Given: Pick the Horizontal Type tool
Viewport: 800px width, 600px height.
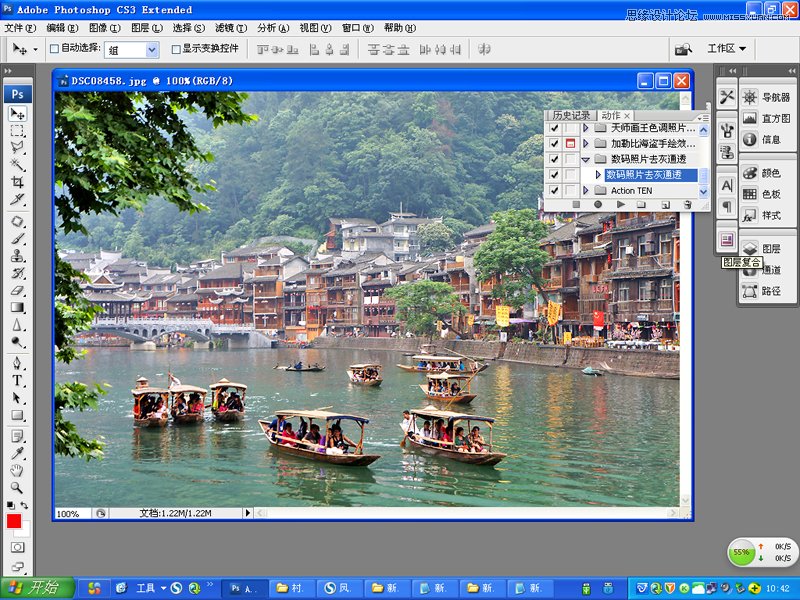Looking at the screenshot, I should click(x=17, y=381).
